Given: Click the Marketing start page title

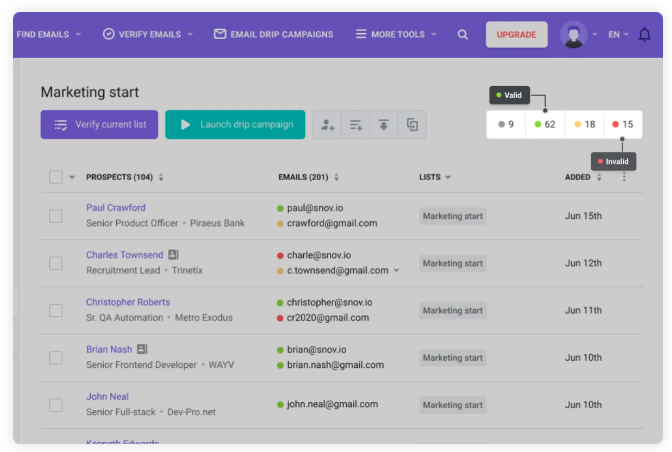Looking at the screenshot, I should tap(90, 92).
